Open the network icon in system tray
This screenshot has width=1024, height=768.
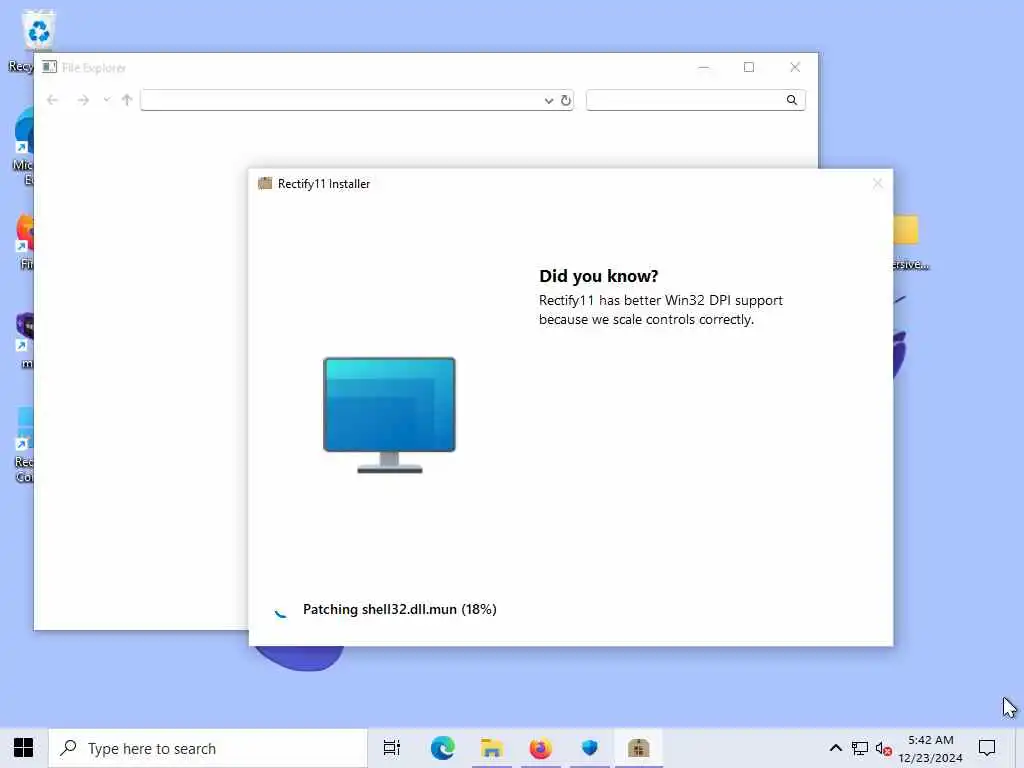[x=859, y=748]
